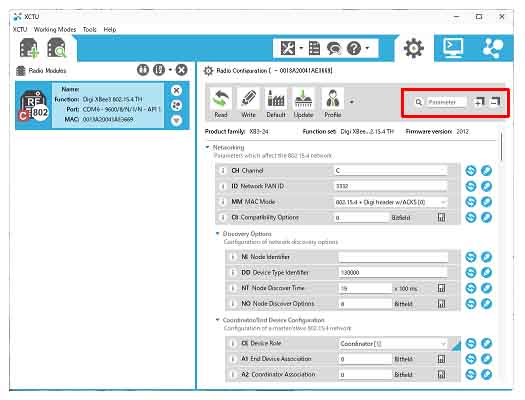Switch to Network working mode
The width and height of the screenshot is (525, 400).
pyautogui.click(x=492, y=49)
